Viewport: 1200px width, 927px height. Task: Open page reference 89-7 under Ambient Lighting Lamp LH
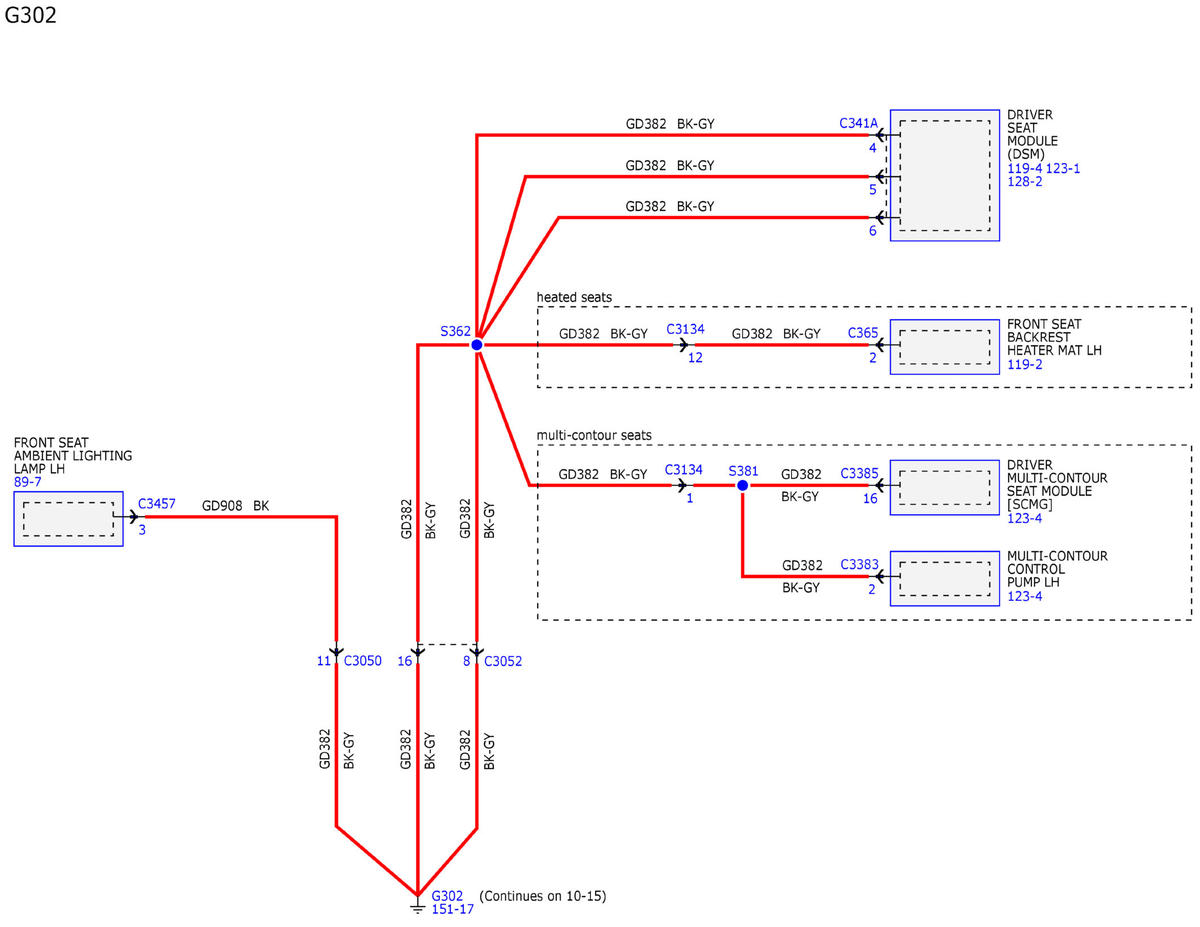point(28,483)
